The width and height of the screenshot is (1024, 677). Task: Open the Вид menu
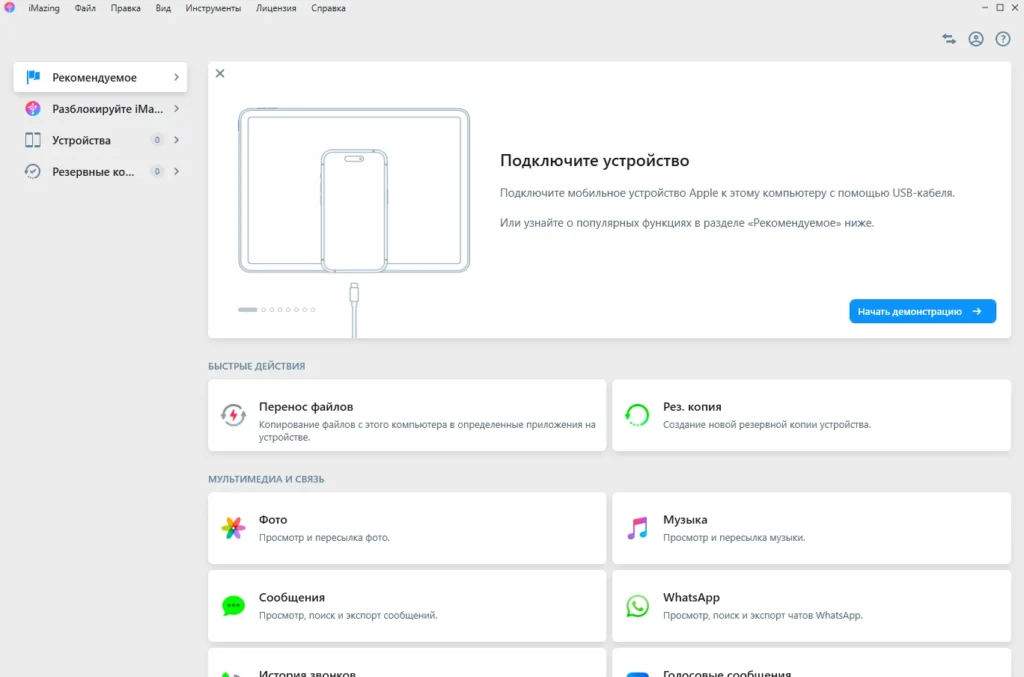point(163,8)
